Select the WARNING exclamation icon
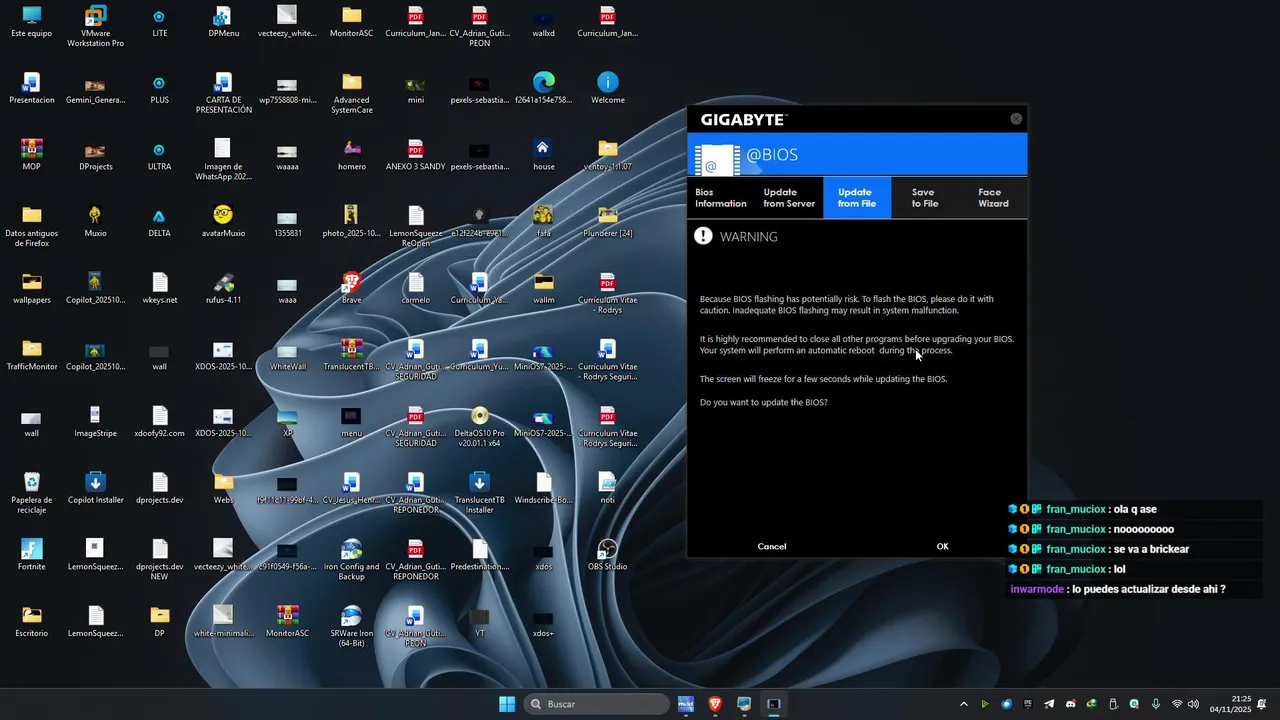 (x=704, y=236)
